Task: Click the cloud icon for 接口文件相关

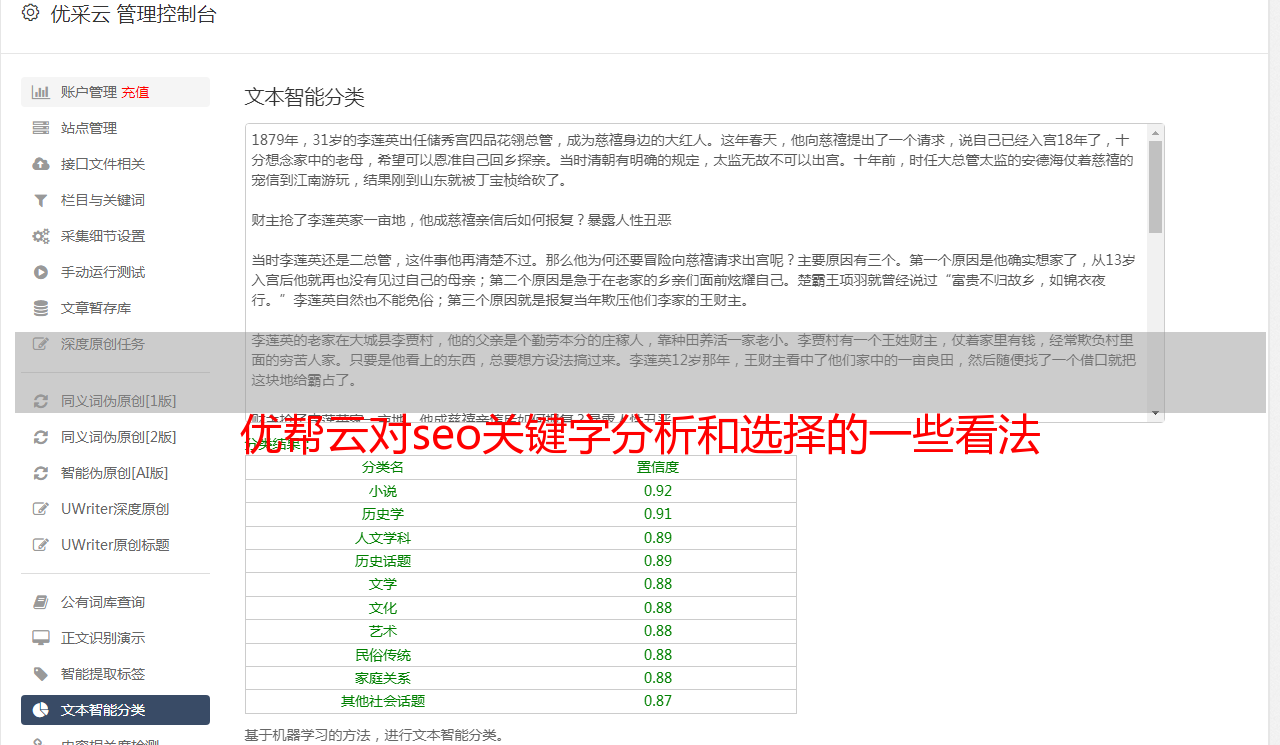Action: pos(41,164)
